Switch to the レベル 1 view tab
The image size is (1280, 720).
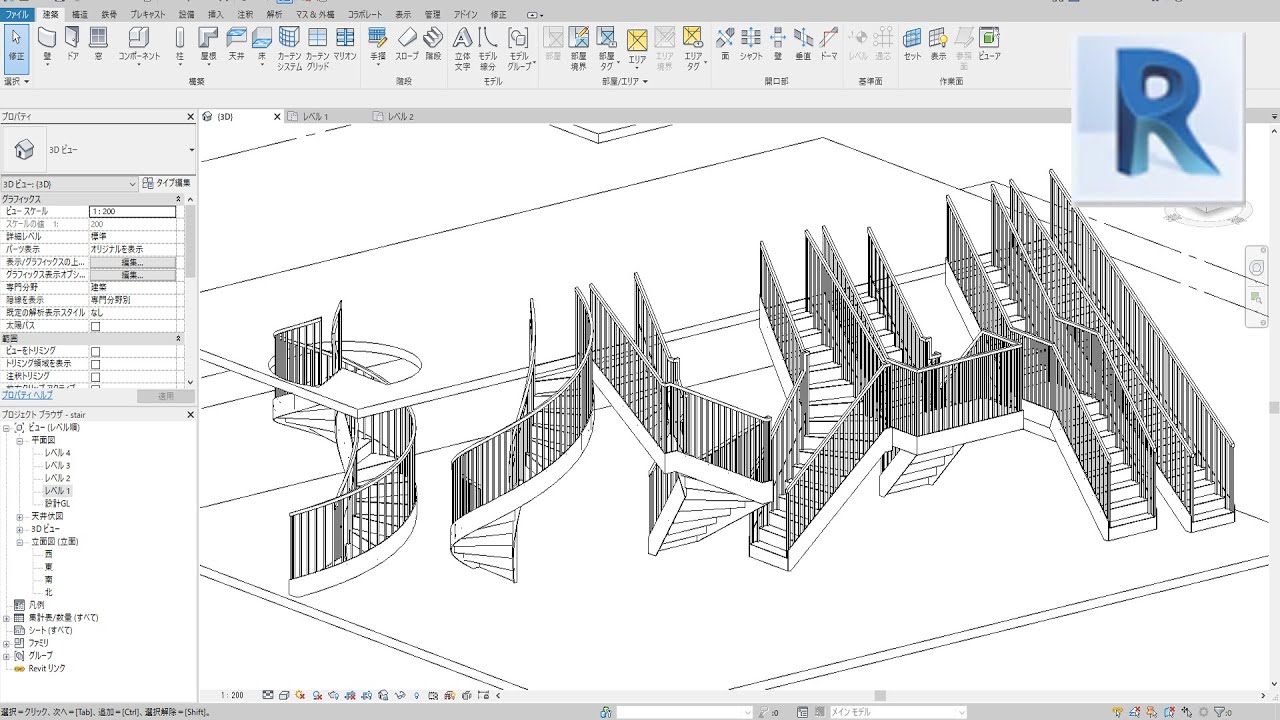(315, 116)
